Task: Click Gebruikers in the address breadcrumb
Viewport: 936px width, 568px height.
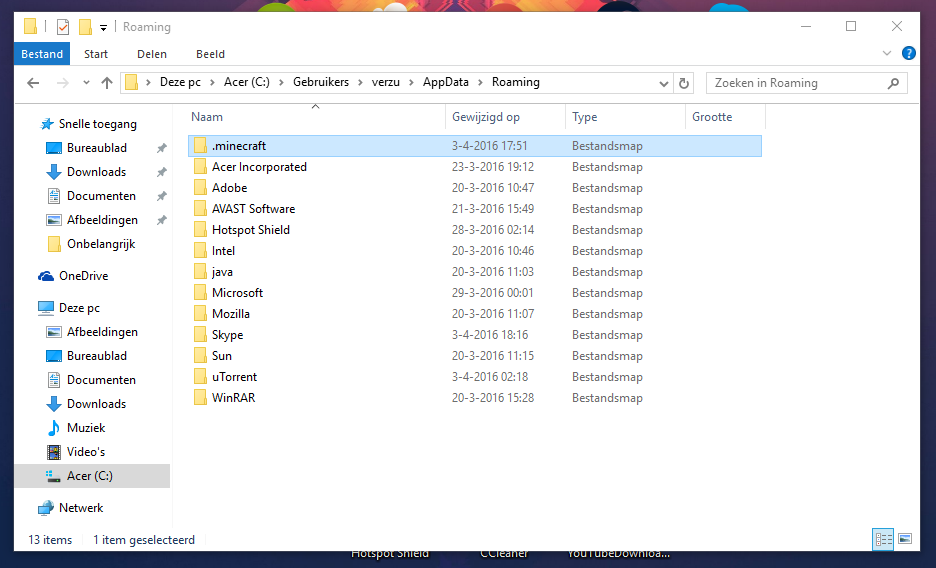Action: pos(321,82)
